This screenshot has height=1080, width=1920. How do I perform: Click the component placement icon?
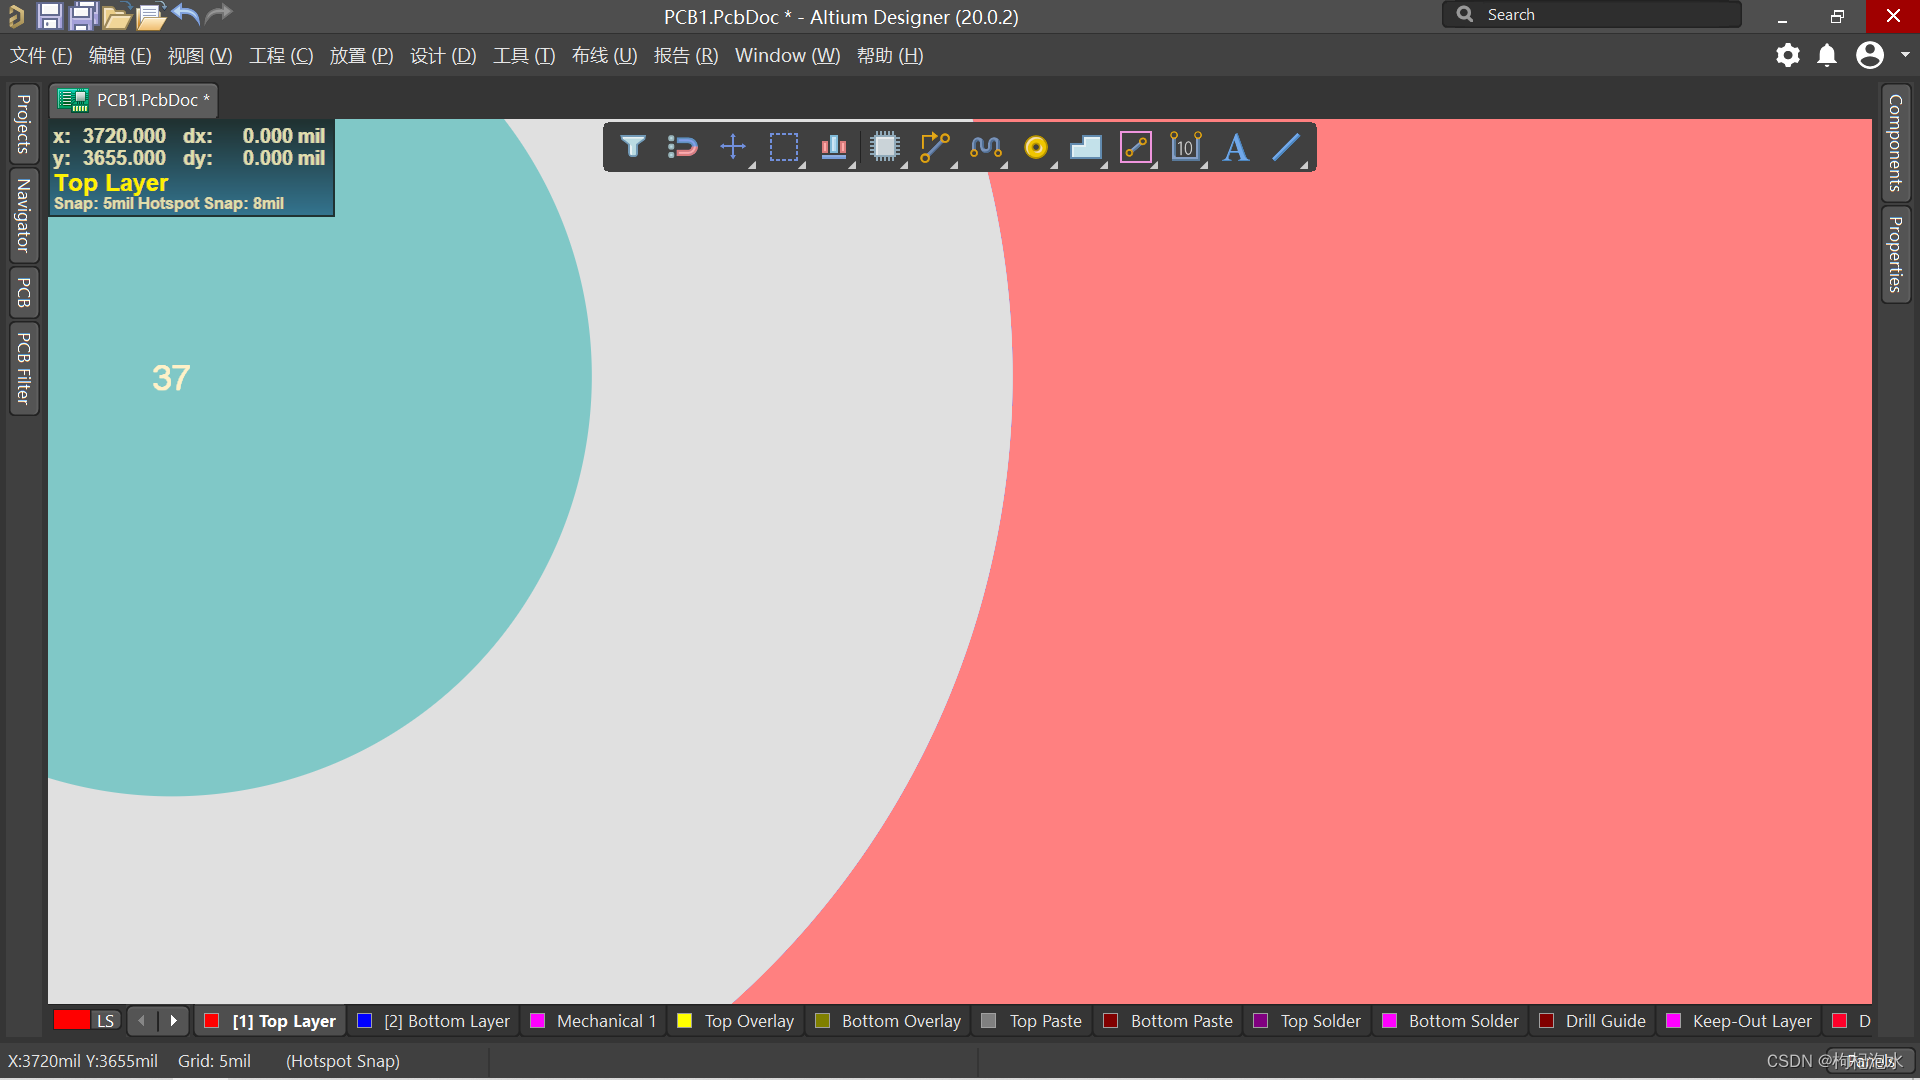coord(885,146)
